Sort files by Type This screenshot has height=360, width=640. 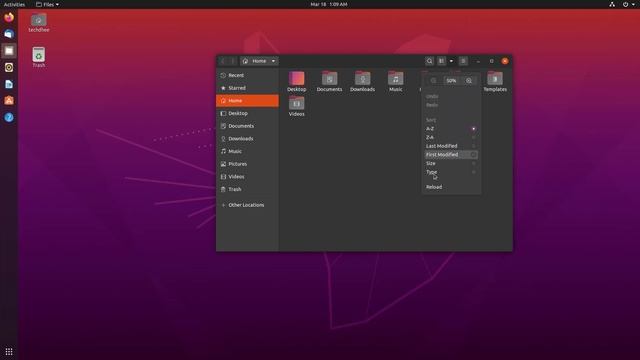[451, 172]
